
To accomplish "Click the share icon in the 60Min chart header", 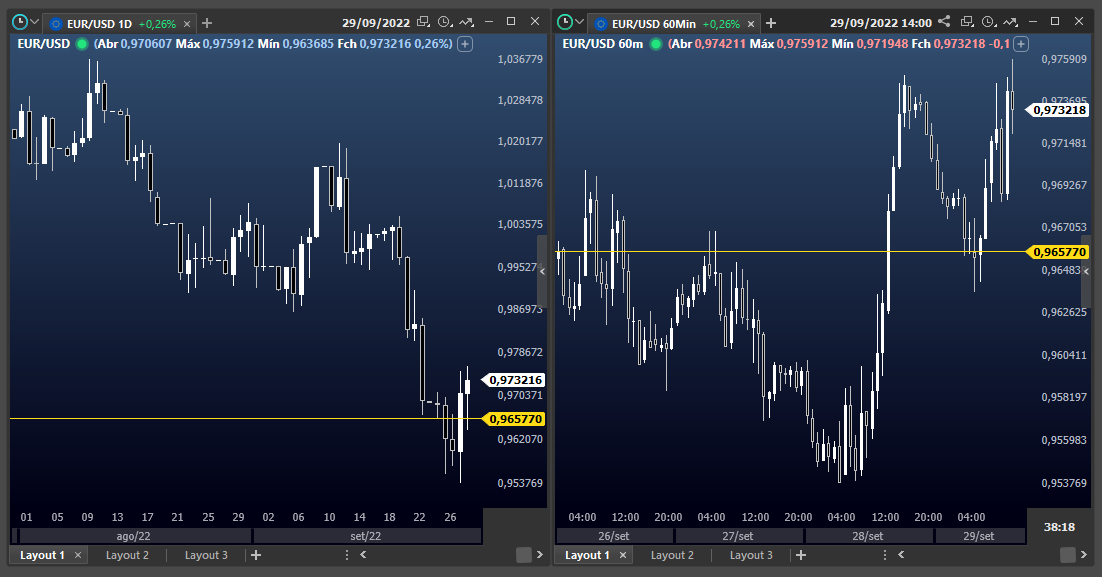I will coord(944,21).
